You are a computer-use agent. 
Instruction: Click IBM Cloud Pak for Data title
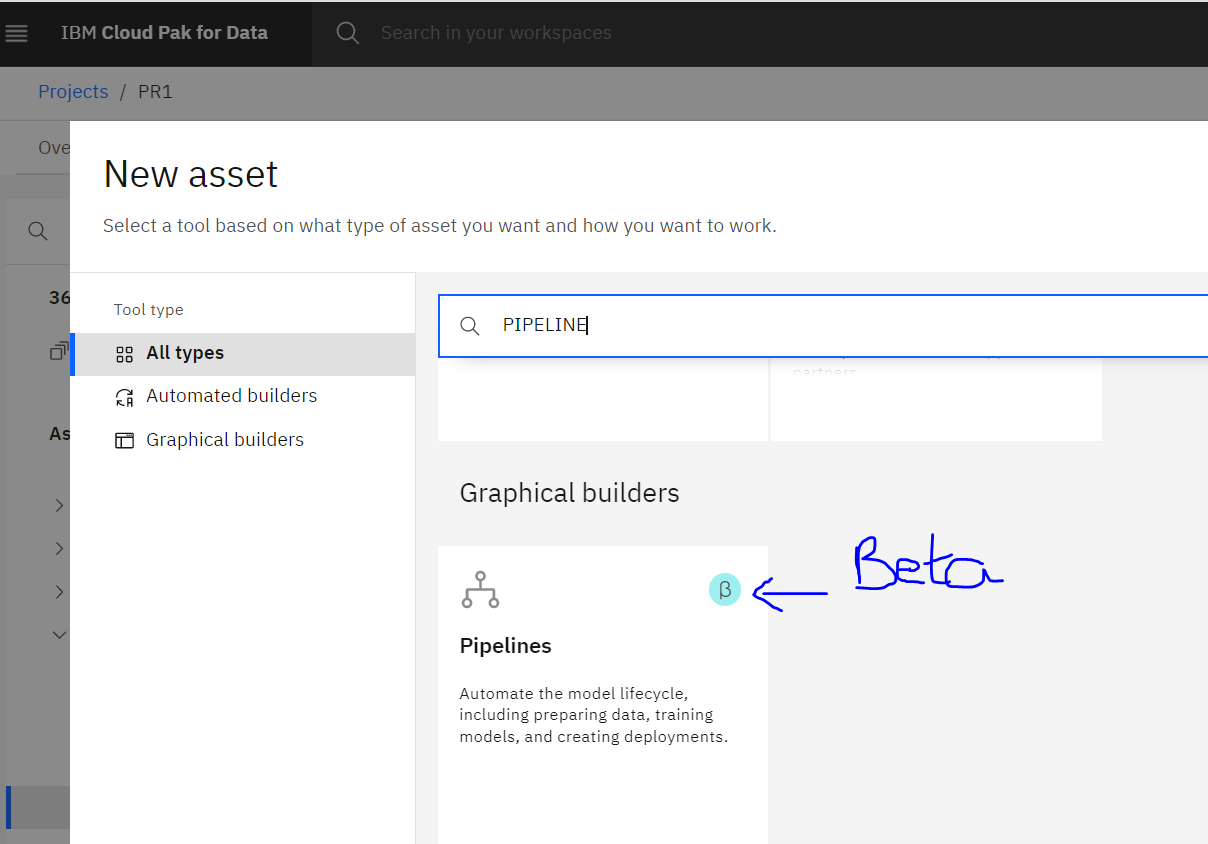pos(164,33)
